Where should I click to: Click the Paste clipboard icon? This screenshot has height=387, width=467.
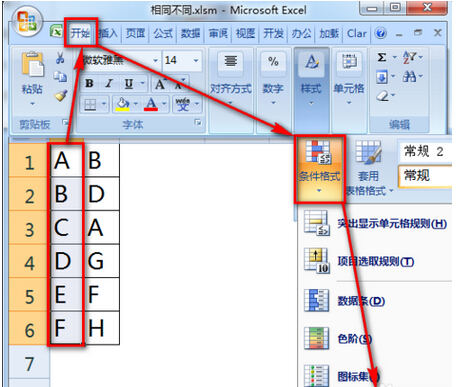point(32,64)
